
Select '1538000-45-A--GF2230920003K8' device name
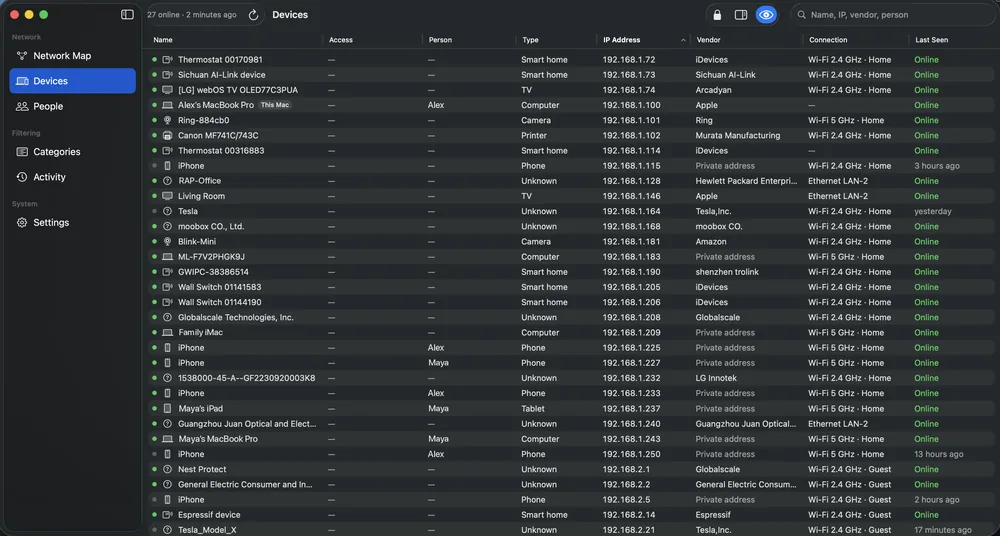click(x=246, y=378)
